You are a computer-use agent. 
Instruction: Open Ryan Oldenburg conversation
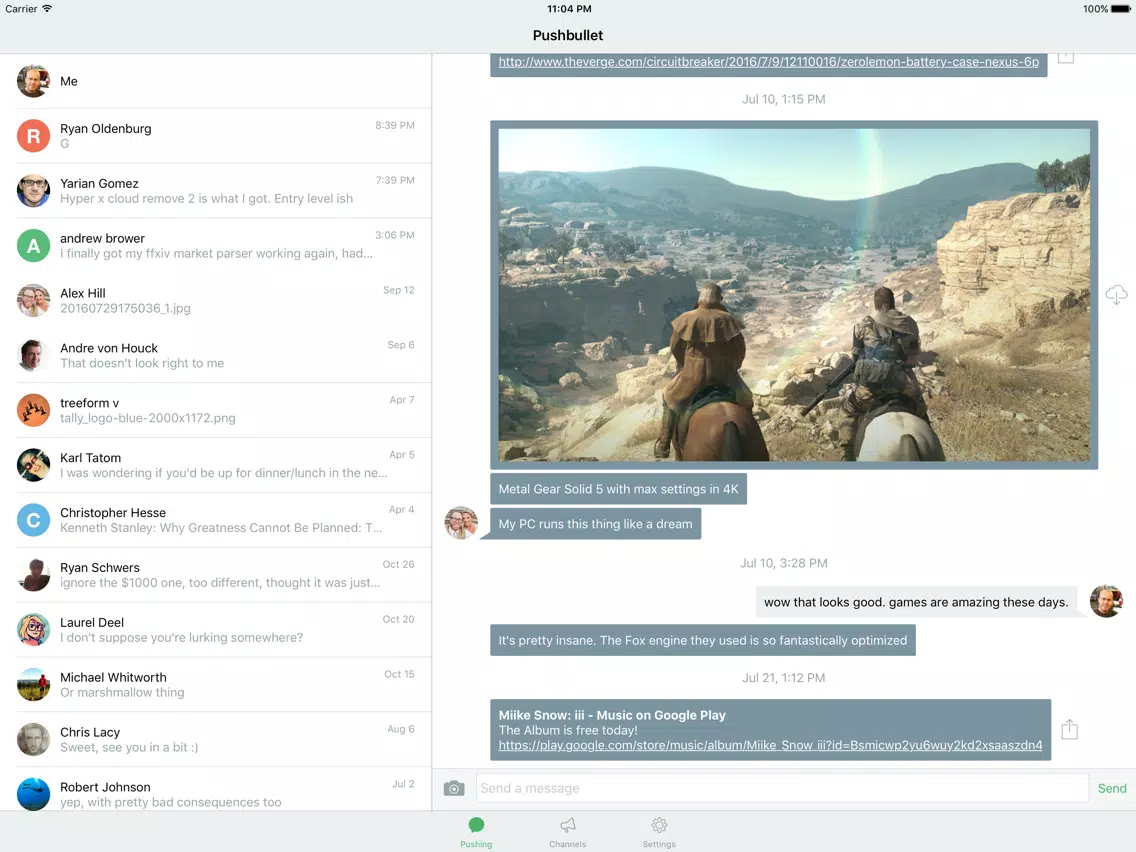pyautogui.click(x=216, y=136)
